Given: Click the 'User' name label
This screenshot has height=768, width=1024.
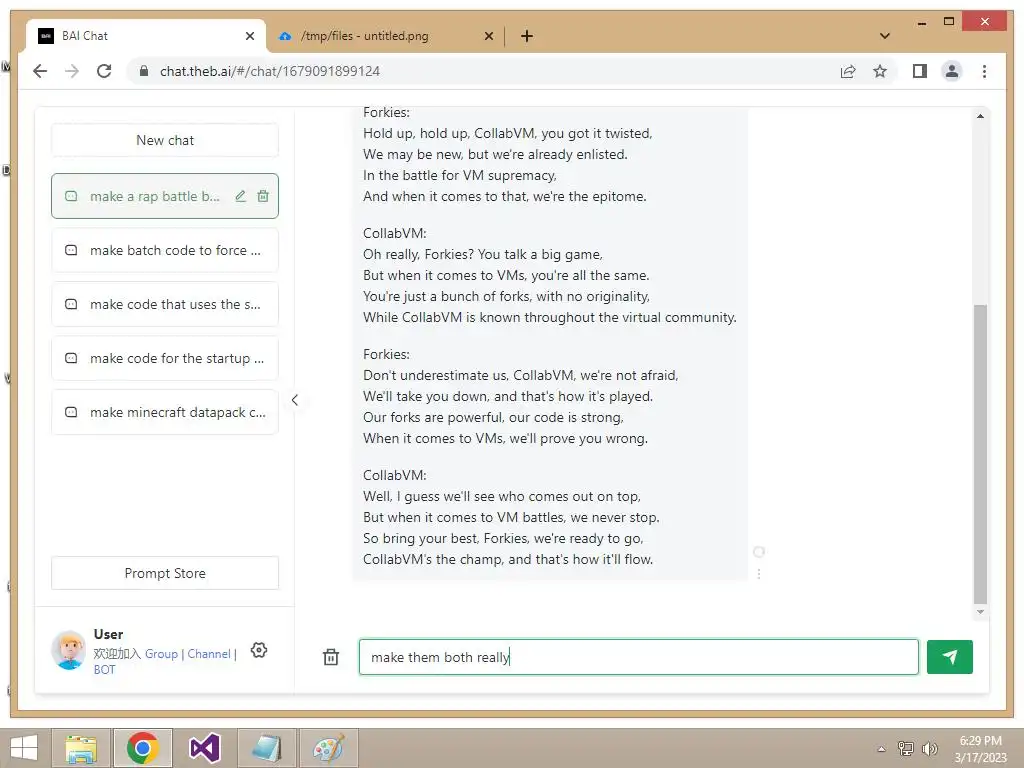Looking at the screenshot, I should pos(108,634).
